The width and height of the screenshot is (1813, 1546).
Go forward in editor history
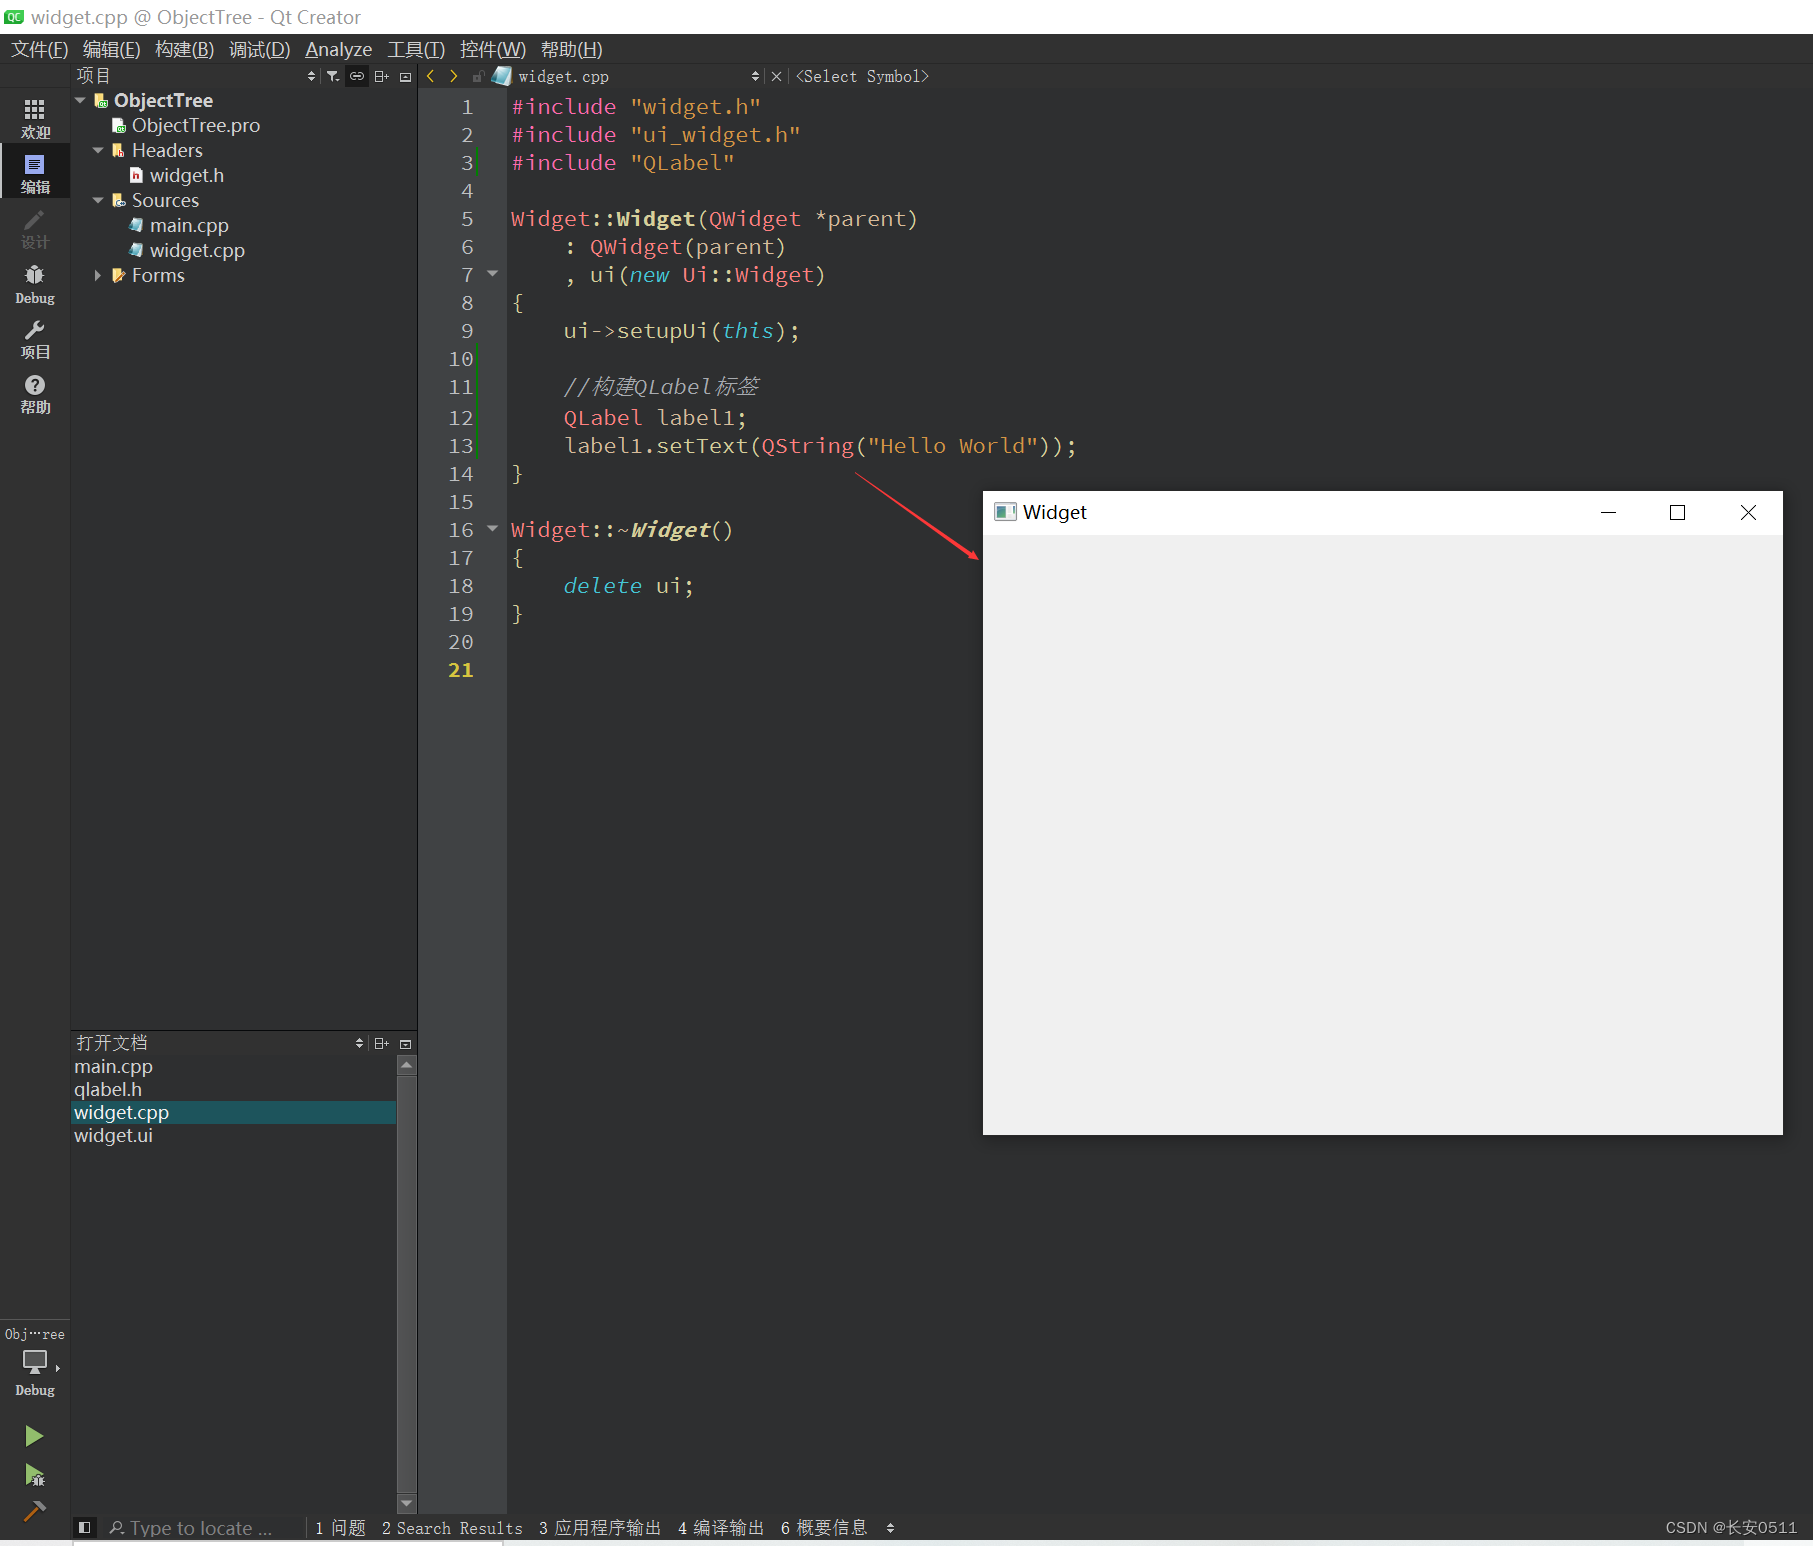[454, 76]
